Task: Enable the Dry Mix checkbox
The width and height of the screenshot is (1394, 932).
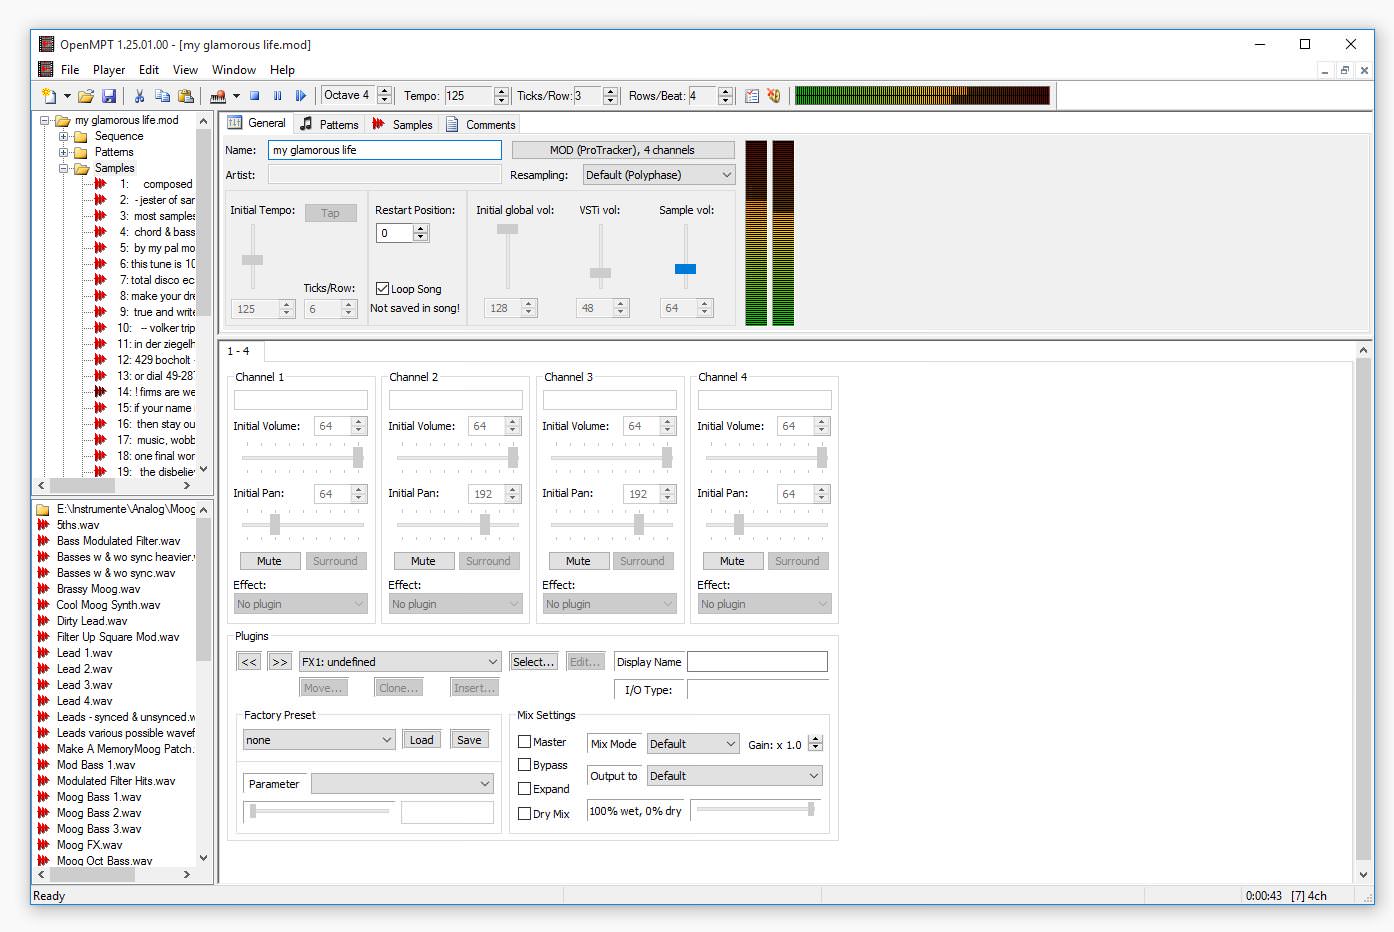Action: pyautogui.click(x=524, y=814)
